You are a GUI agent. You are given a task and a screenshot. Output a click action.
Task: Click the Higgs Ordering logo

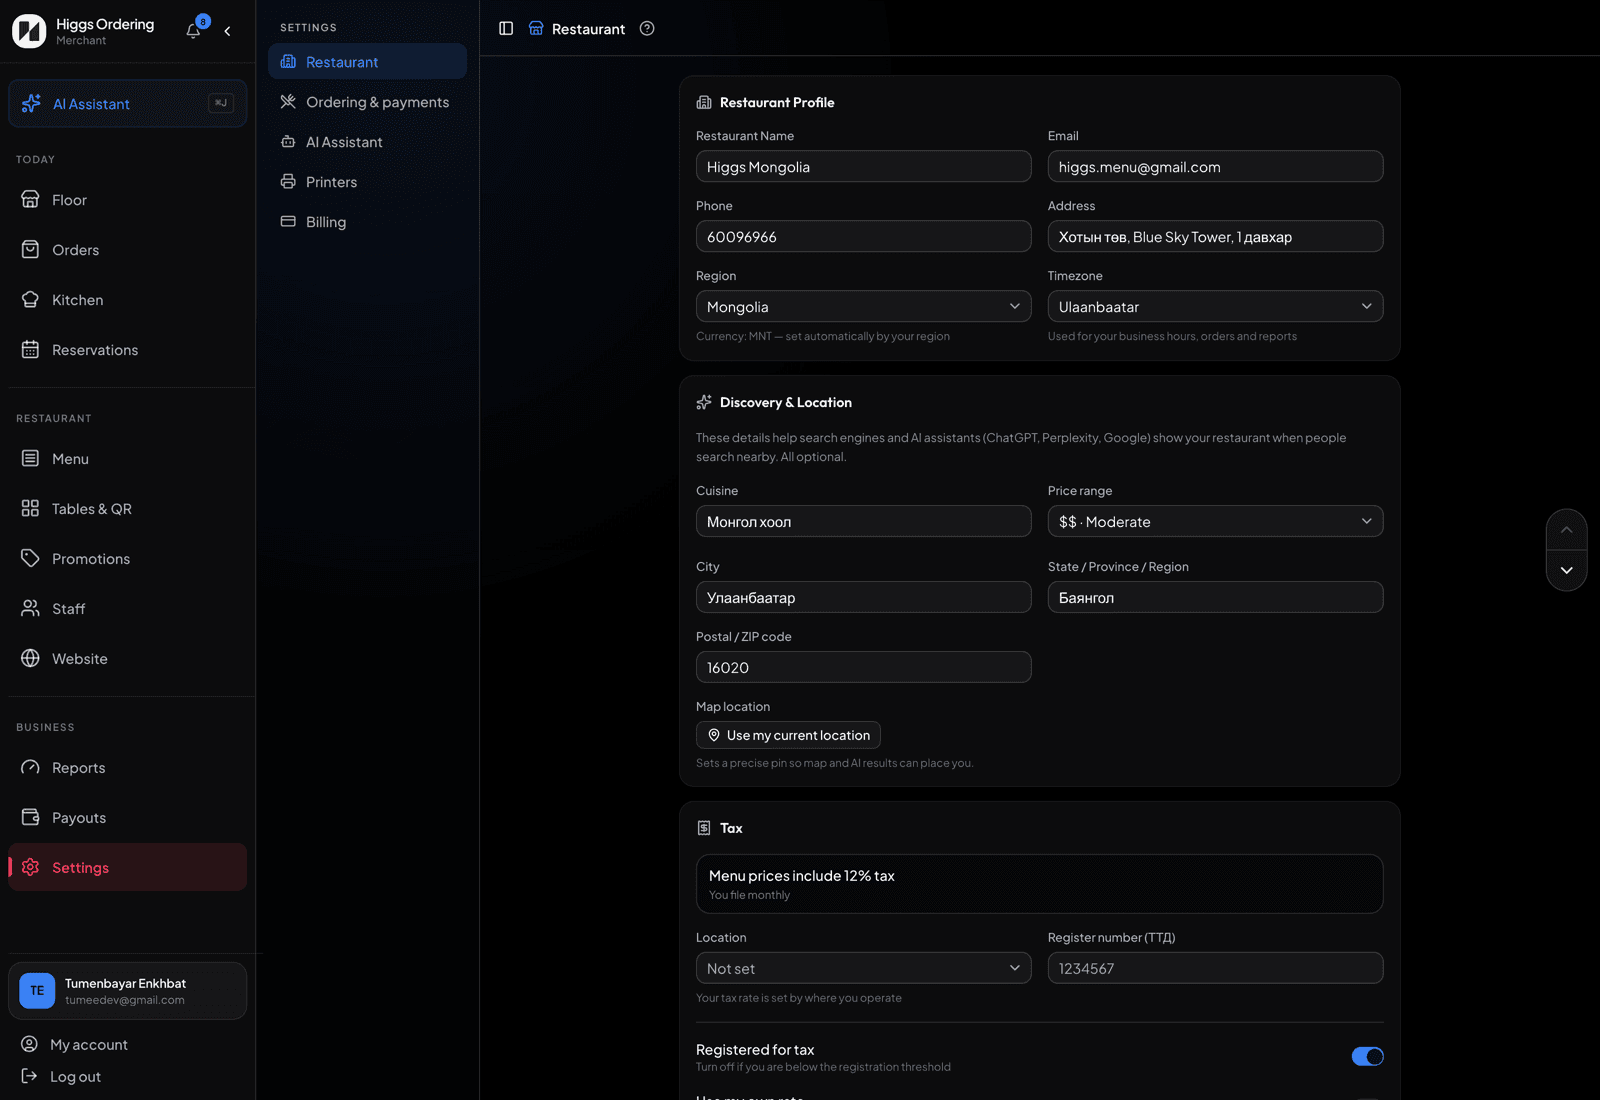tap(29, 31)
